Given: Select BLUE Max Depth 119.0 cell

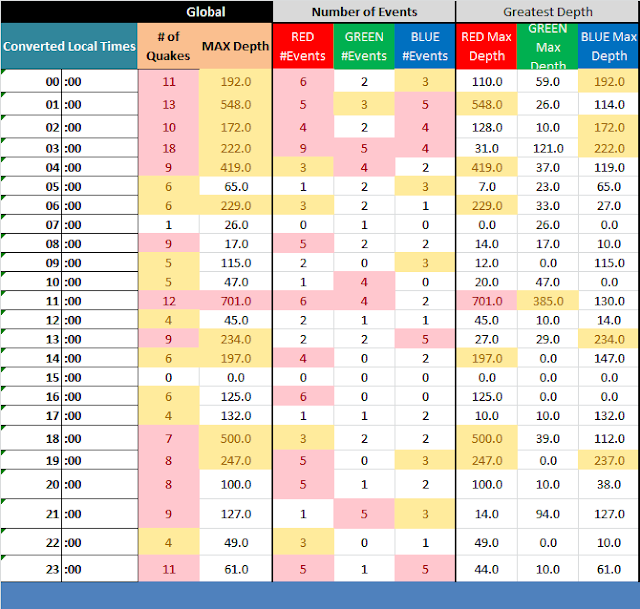Looking at the screenshot, I should [609, 167].
